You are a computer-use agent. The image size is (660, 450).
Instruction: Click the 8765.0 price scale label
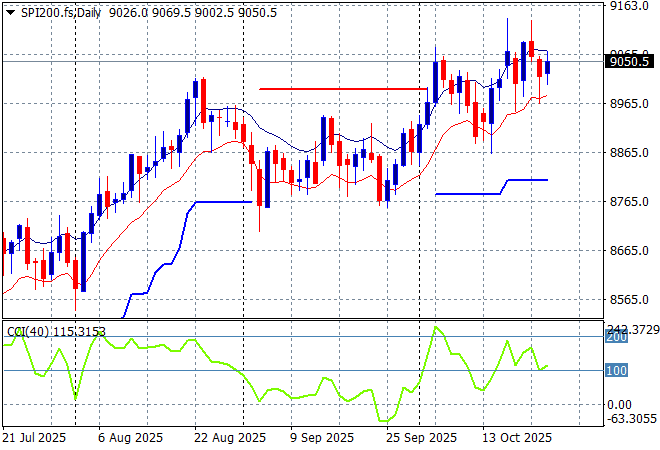coord(629,202)
